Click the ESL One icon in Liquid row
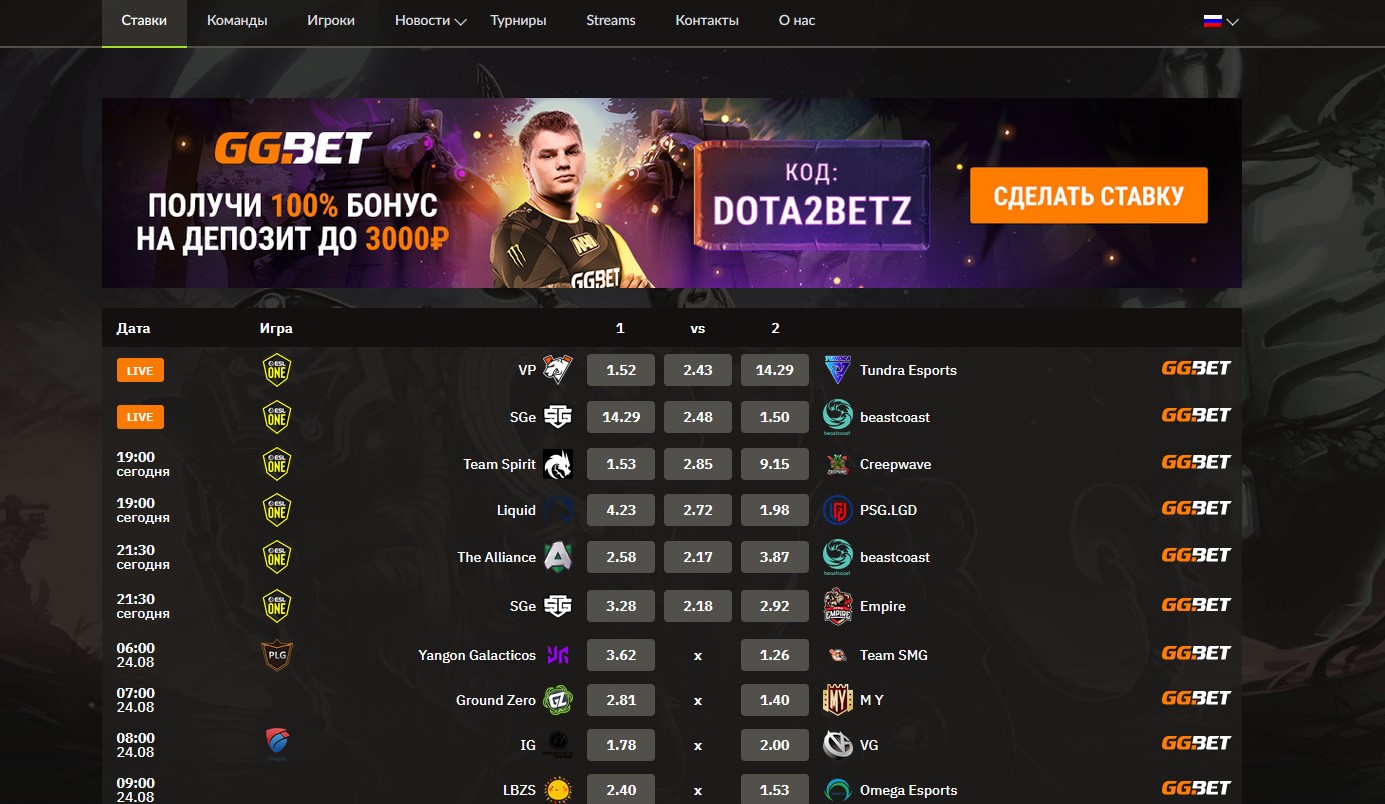1385x804 pixels. tap(277, 510)
